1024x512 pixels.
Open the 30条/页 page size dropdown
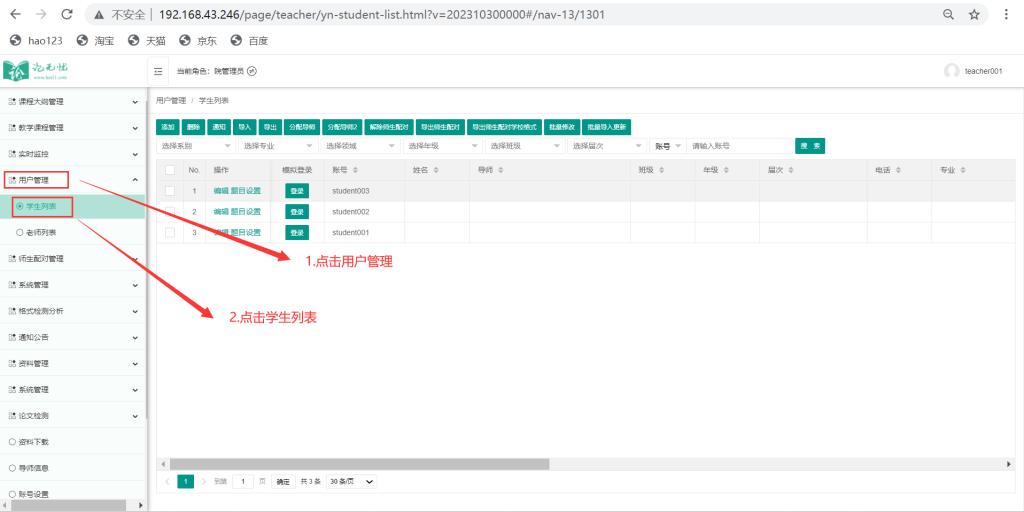pyautogui.click(x=351, y=481)
